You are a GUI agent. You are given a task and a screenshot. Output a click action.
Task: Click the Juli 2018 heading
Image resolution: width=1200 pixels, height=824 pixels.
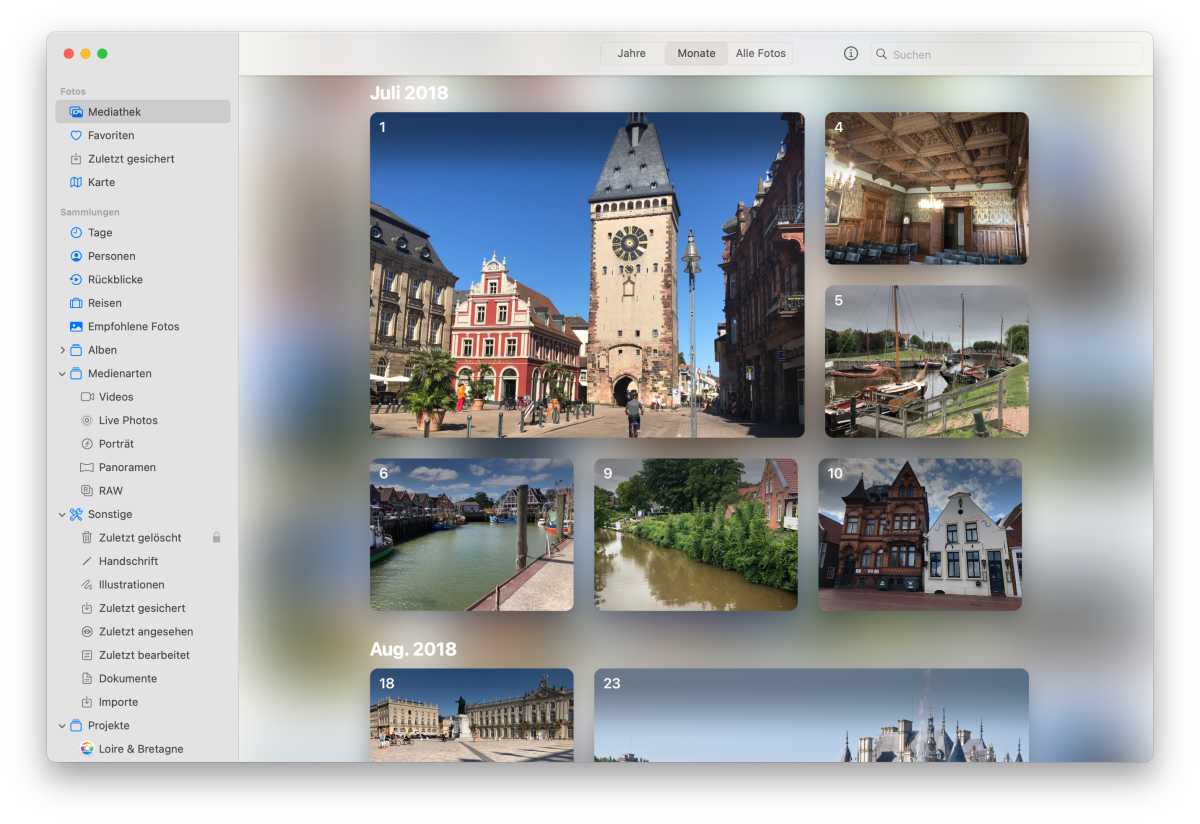(x=409, y=93)
